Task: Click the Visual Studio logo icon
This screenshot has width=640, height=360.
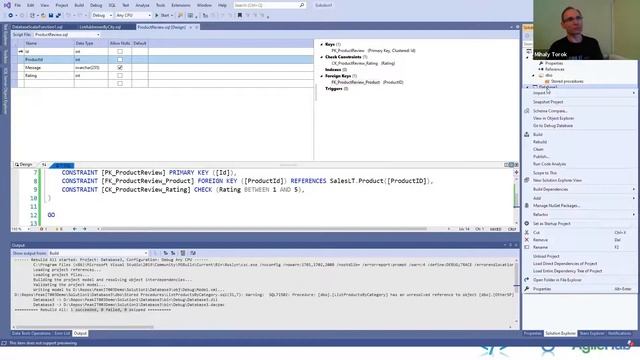Action: (7, 5)
